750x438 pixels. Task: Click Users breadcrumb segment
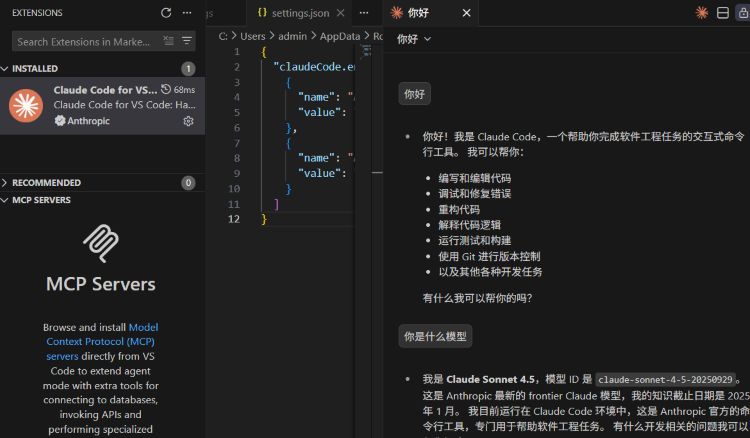click(x=253, y=36)
